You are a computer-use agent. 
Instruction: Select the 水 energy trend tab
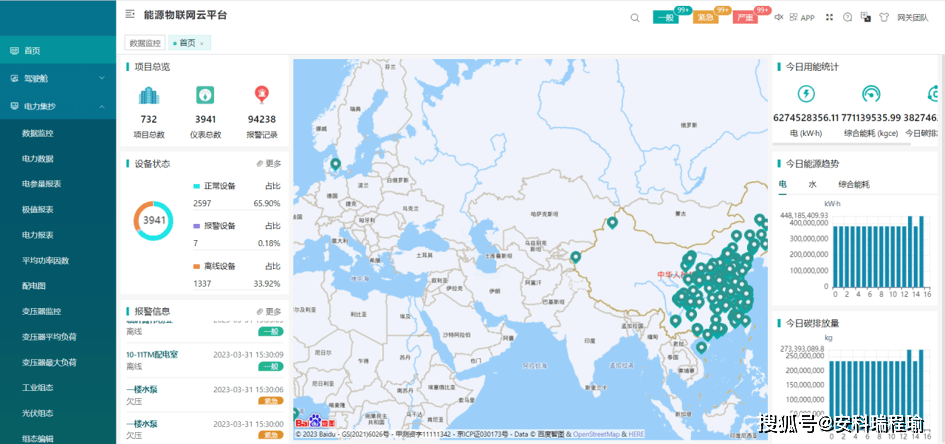tap(812, 184)
